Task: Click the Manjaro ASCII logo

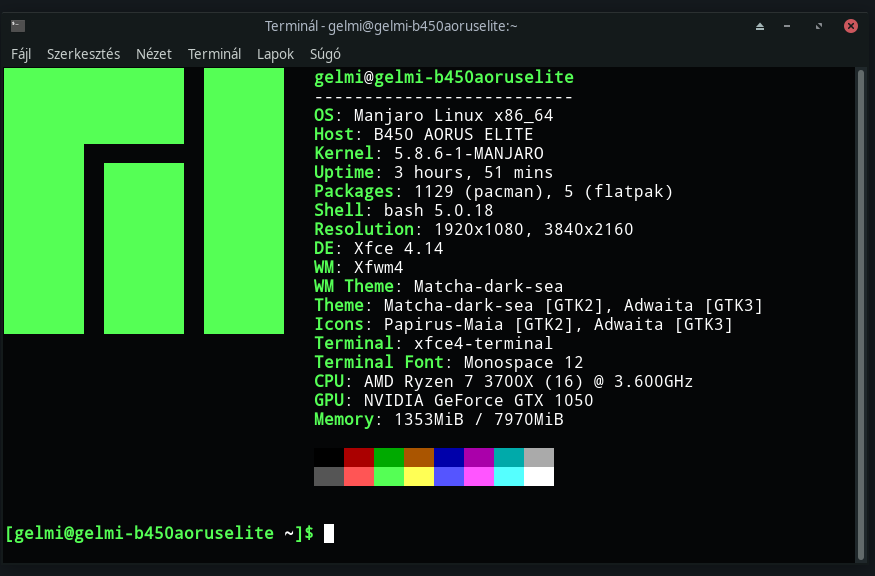Action: (x=144, y=201)
